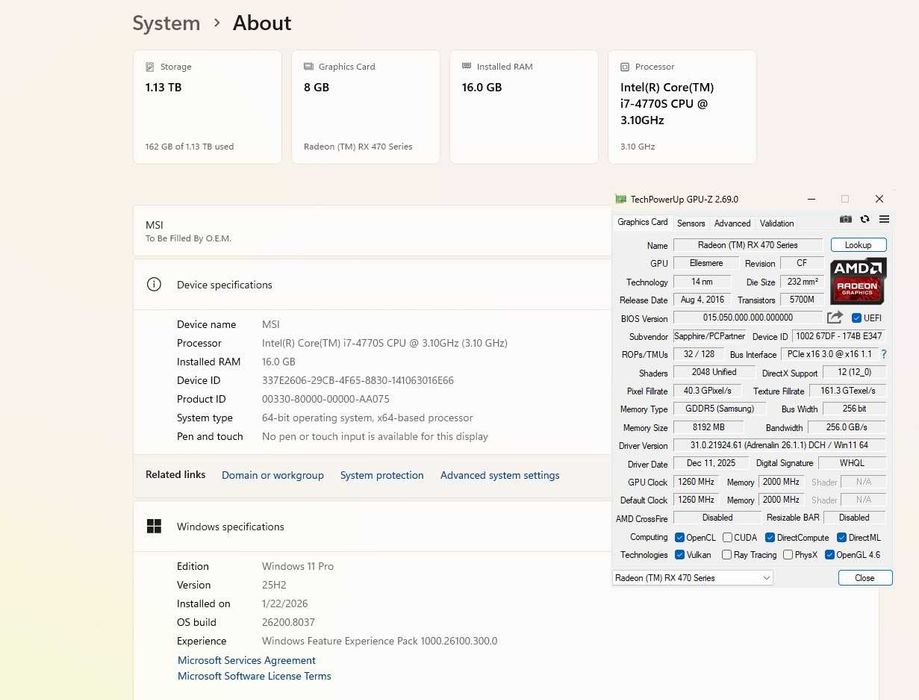
Task: Click the BIOS Version field
Action: pyautogui.click(x=748, y=317)
